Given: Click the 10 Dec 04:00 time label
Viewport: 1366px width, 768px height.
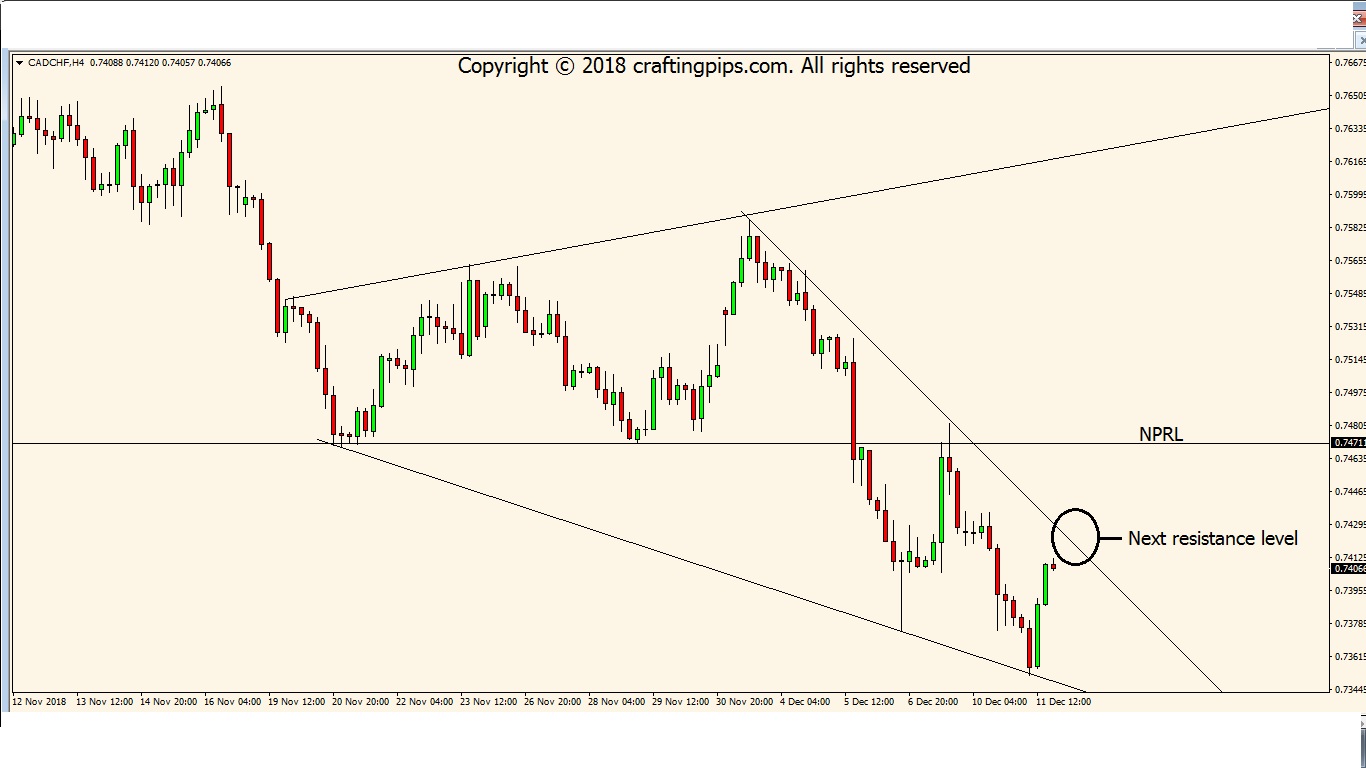Looking at the screenshot, I should click(x=999, y=702).
